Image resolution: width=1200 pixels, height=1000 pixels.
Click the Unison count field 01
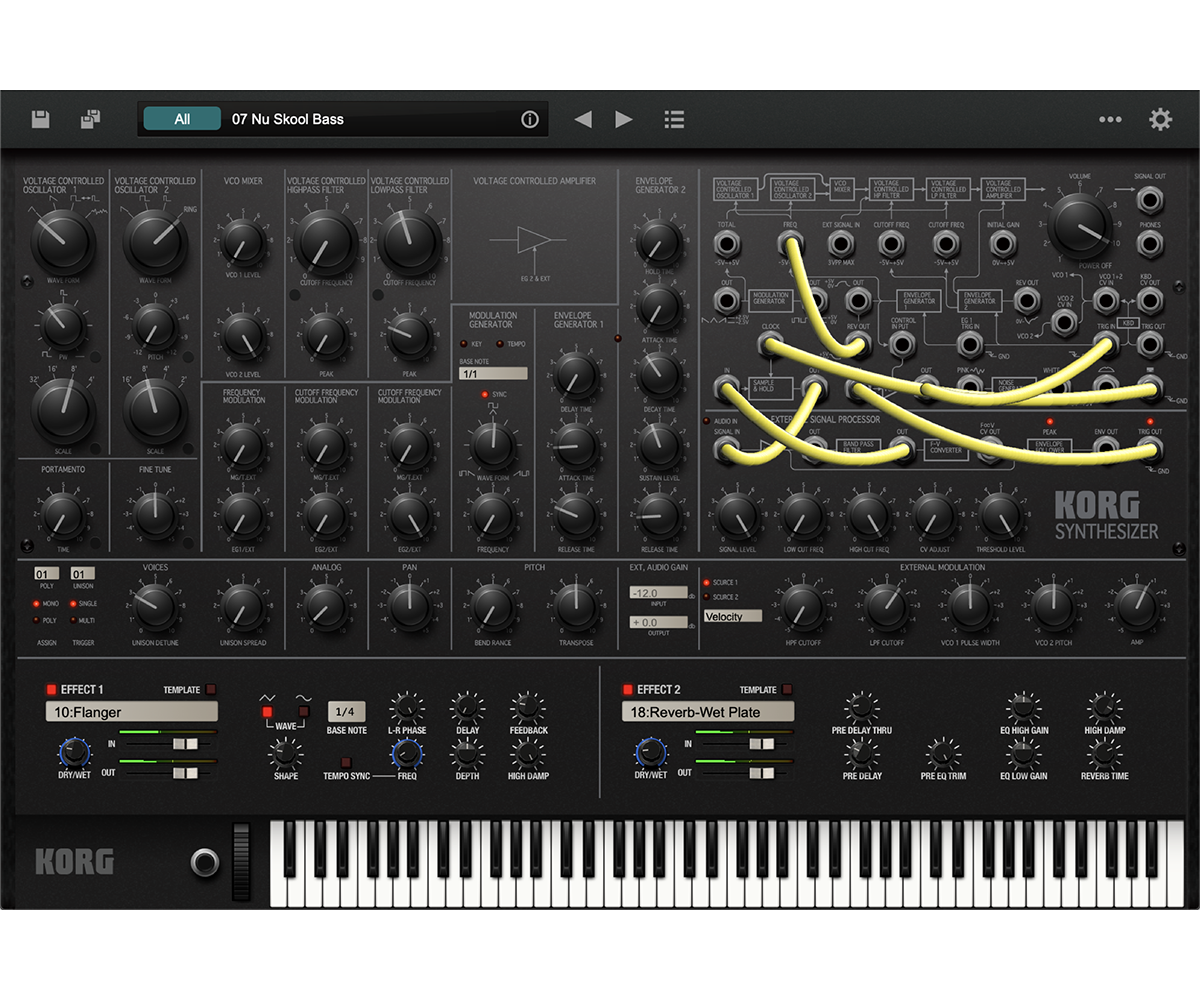(x=82, y=574)
